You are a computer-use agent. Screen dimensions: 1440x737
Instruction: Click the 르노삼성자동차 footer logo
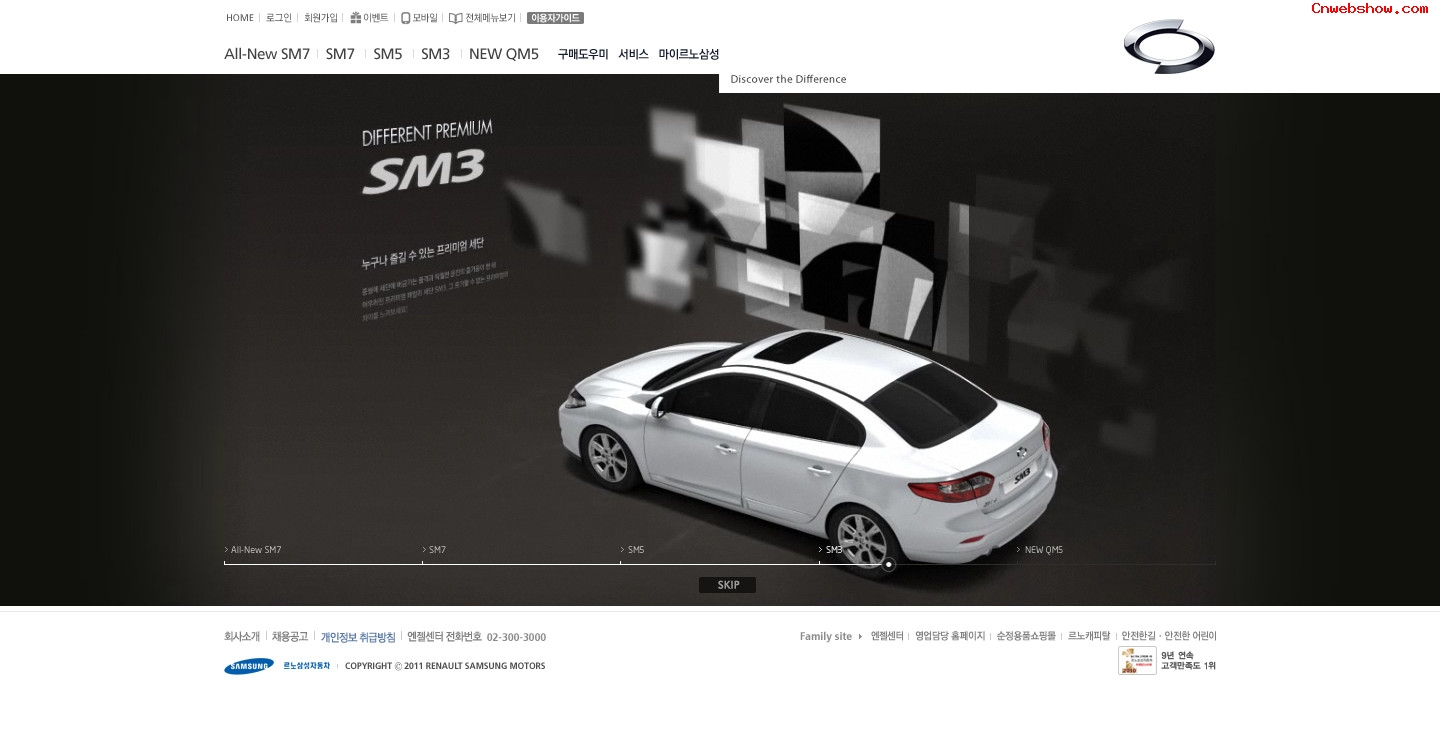point(306,666)
